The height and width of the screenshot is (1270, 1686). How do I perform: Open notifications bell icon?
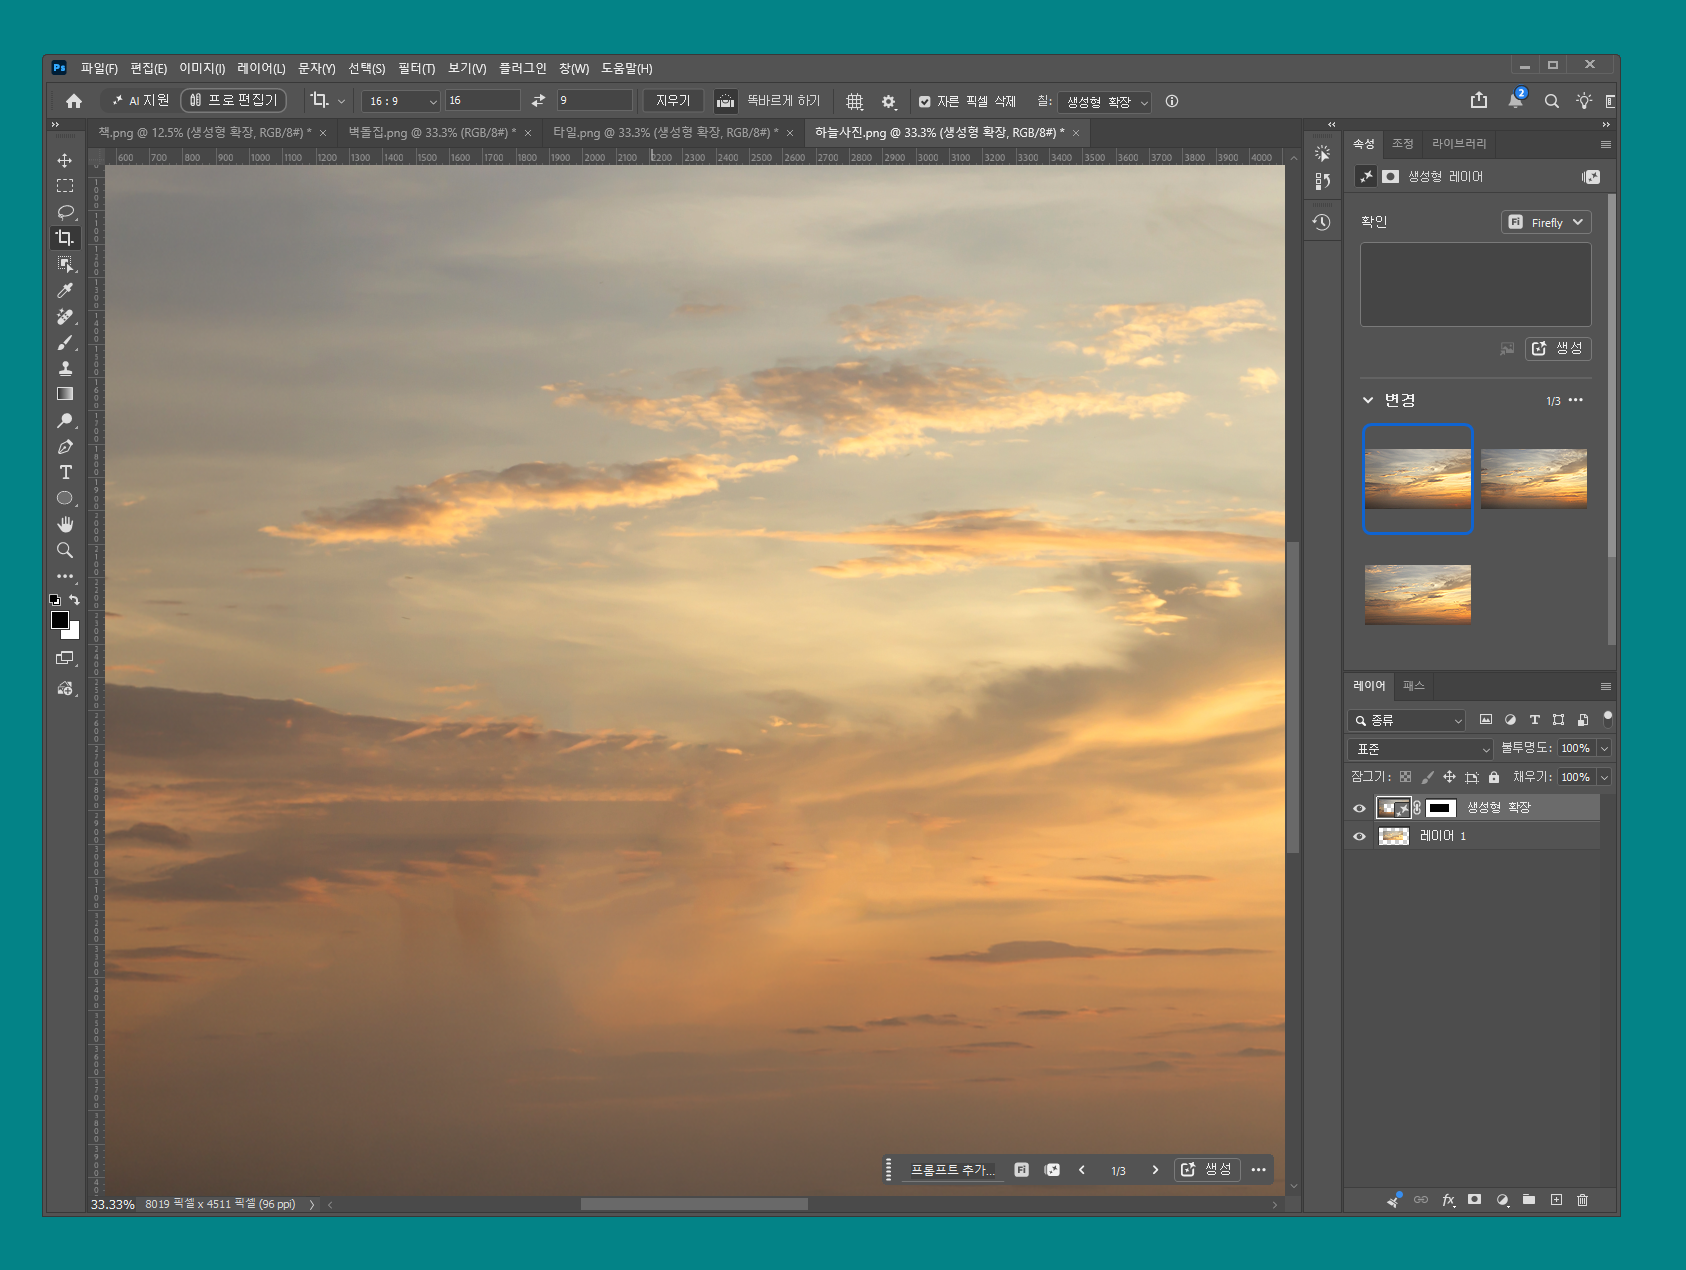point(1516,100)
